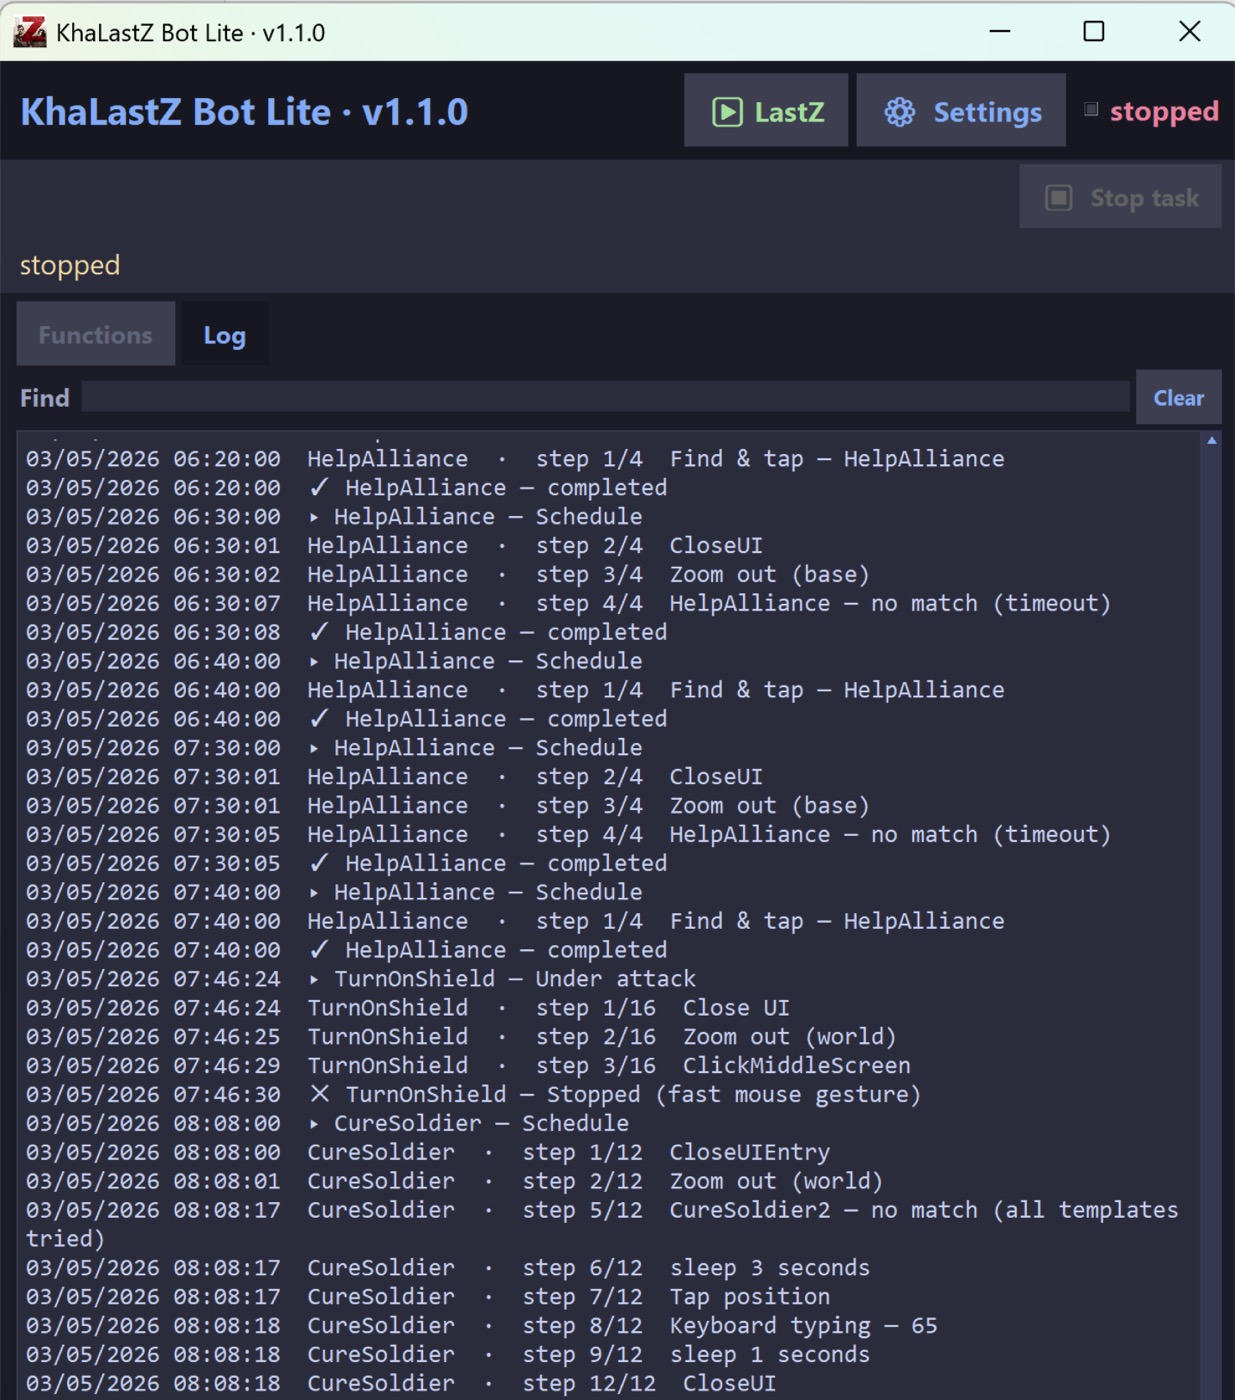1235x1400 pixels.
Task: Open the Settings gear button
Action: (961, 111)
